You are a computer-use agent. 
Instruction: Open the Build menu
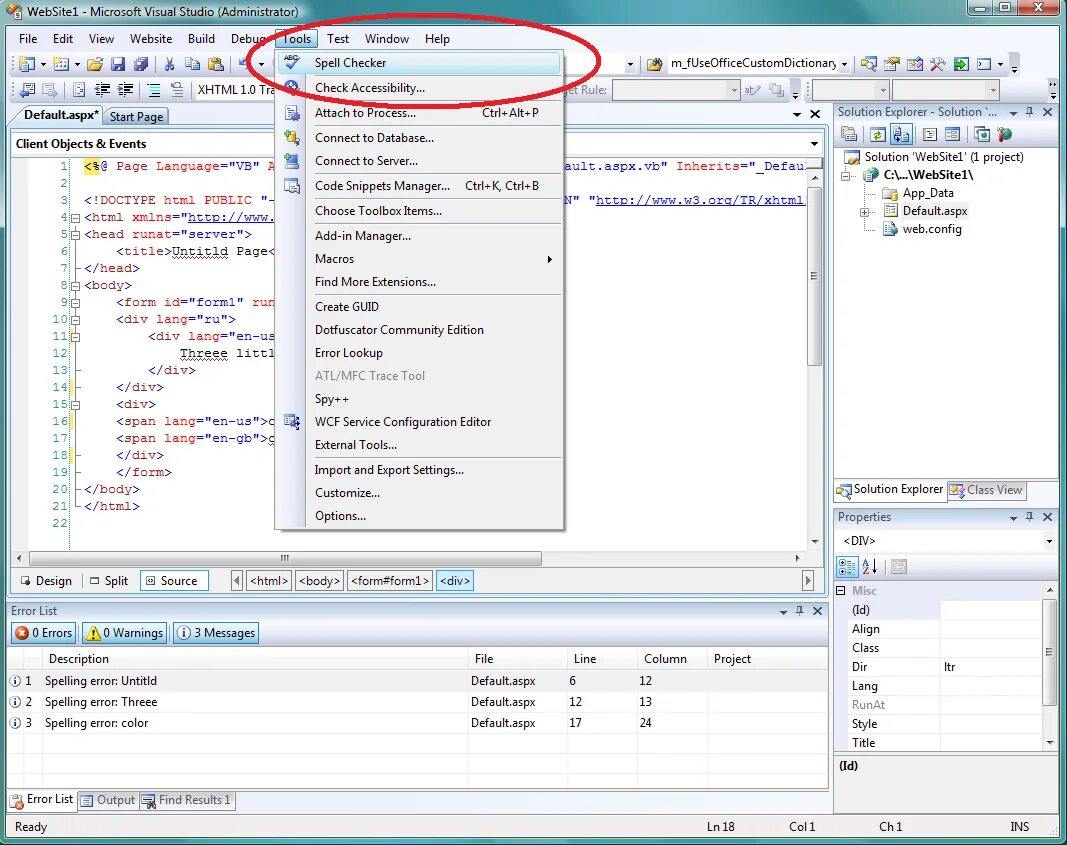[x=201, y=39]
